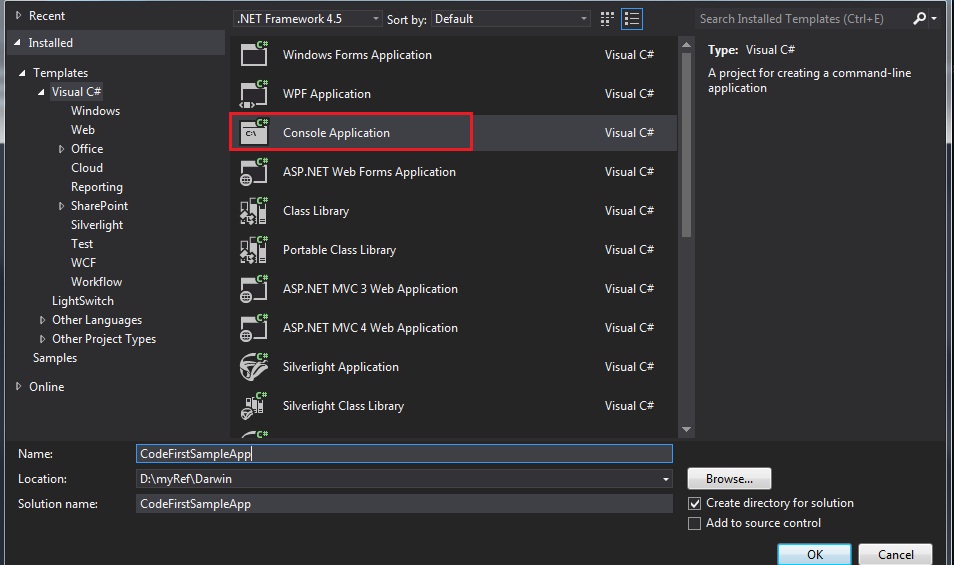Enable Add to source control checkbox
This screenshot has height=565, width=954.
[695, 524]
